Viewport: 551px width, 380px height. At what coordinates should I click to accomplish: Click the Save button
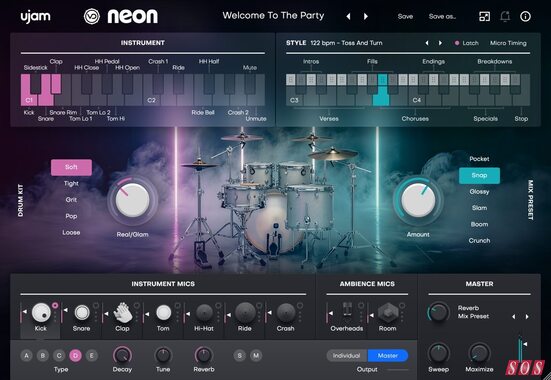coord(405,16)
